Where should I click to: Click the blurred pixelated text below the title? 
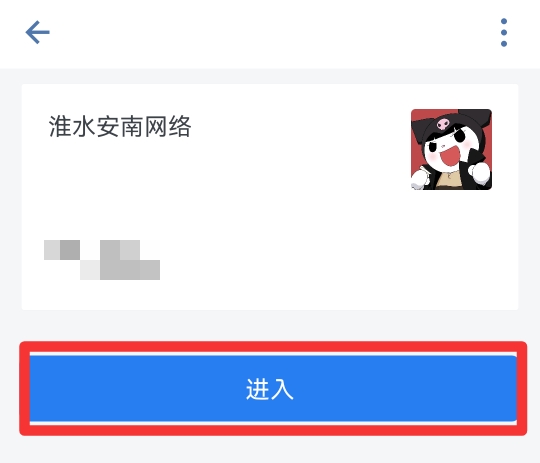click(102, 260)
